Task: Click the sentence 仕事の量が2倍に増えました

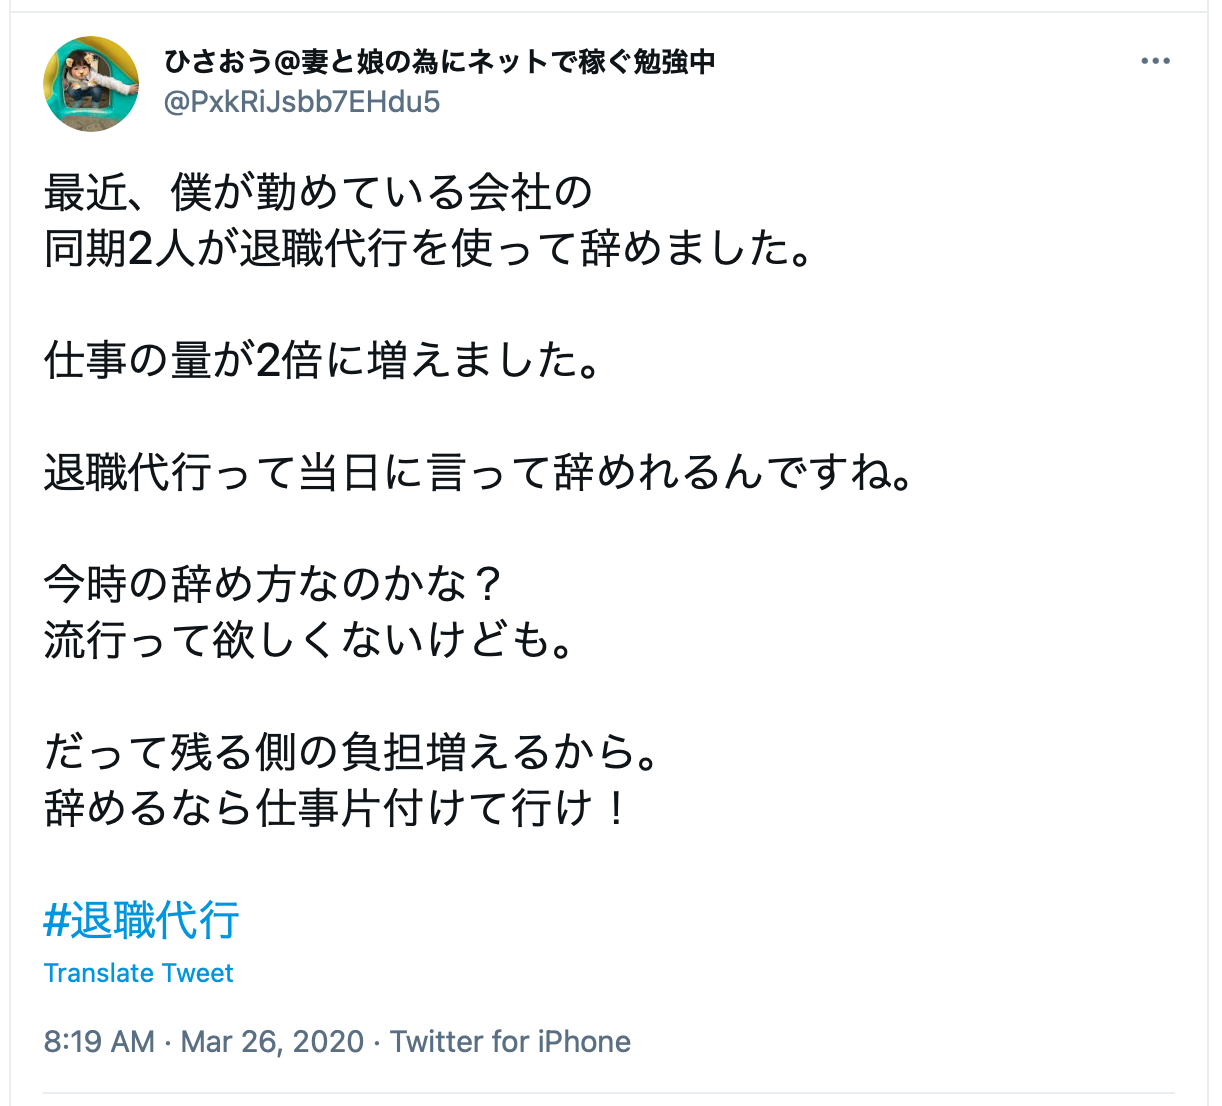Action: 322,360
